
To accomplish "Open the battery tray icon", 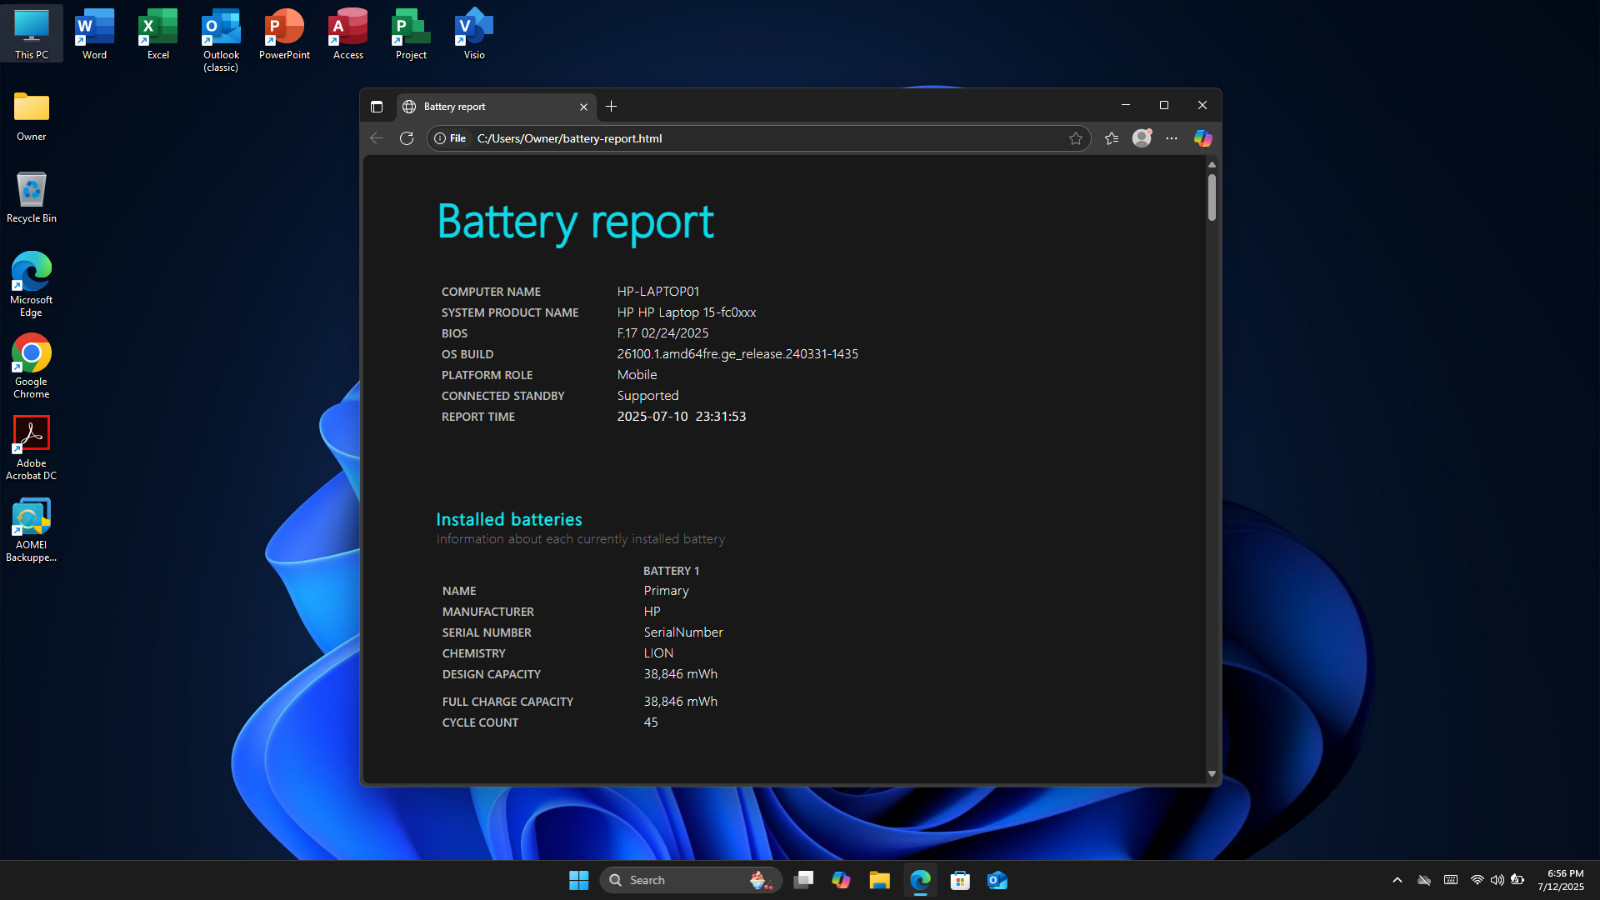I will (x=1518, y=880).
